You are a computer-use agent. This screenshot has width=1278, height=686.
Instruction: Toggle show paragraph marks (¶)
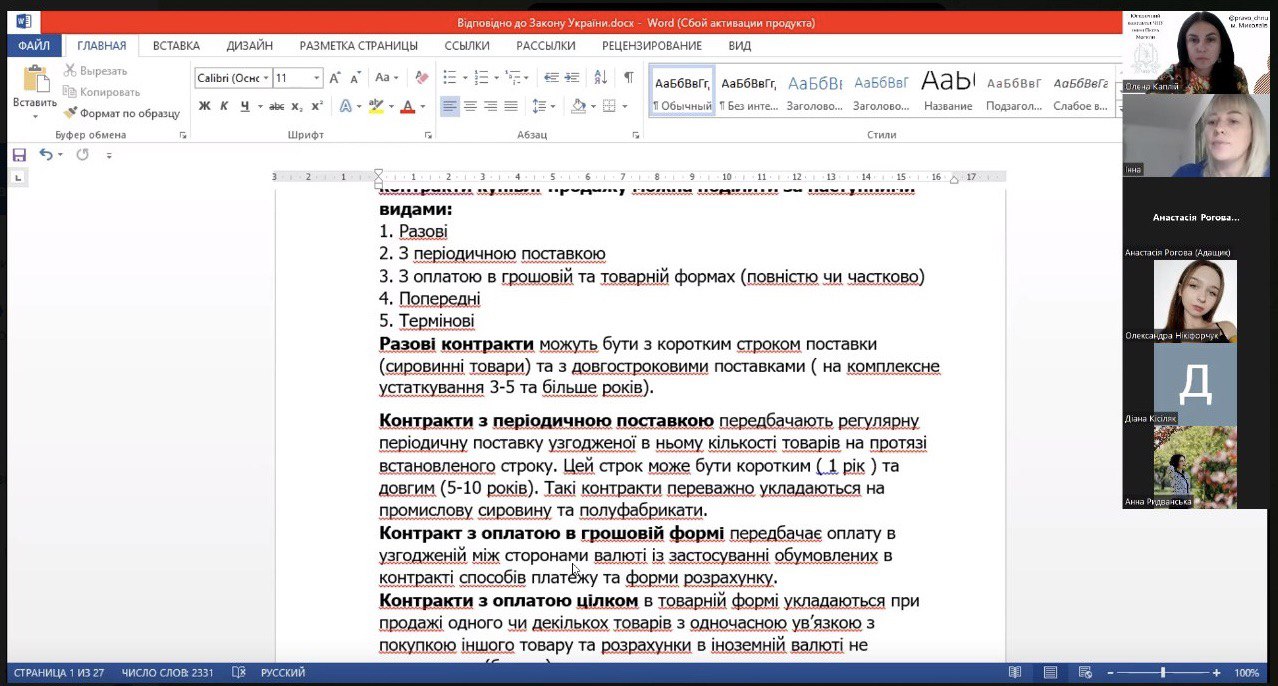coord(628,77)
